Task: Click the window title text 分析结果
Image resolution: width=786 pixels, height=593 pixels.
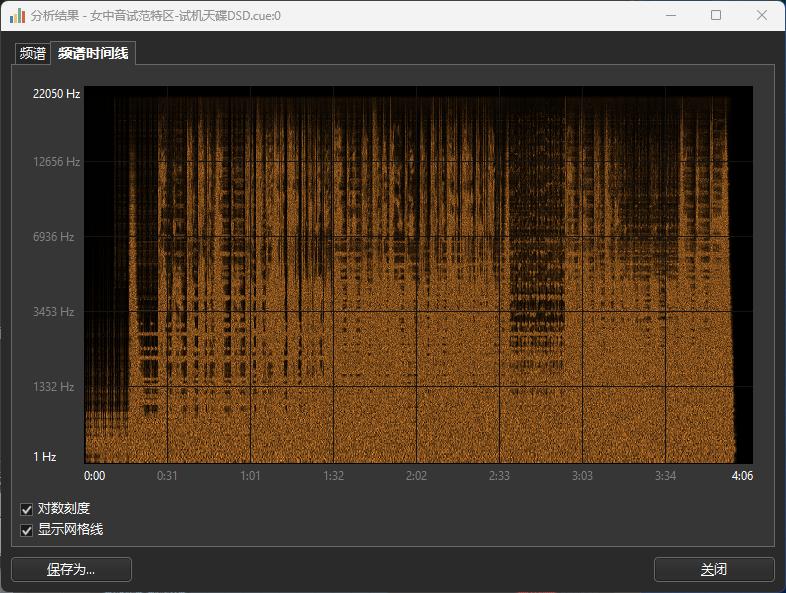Action: (x=55, y=15)
